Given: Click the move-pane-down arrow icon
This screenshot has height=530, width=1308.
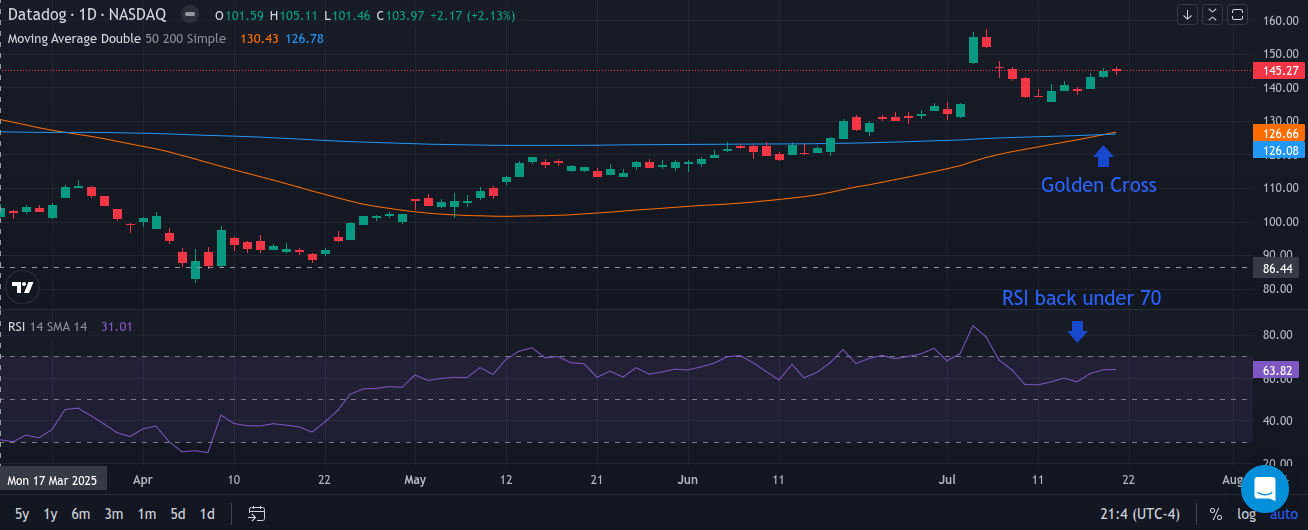Looking at the screenshot, I should tap(1187, 14).
